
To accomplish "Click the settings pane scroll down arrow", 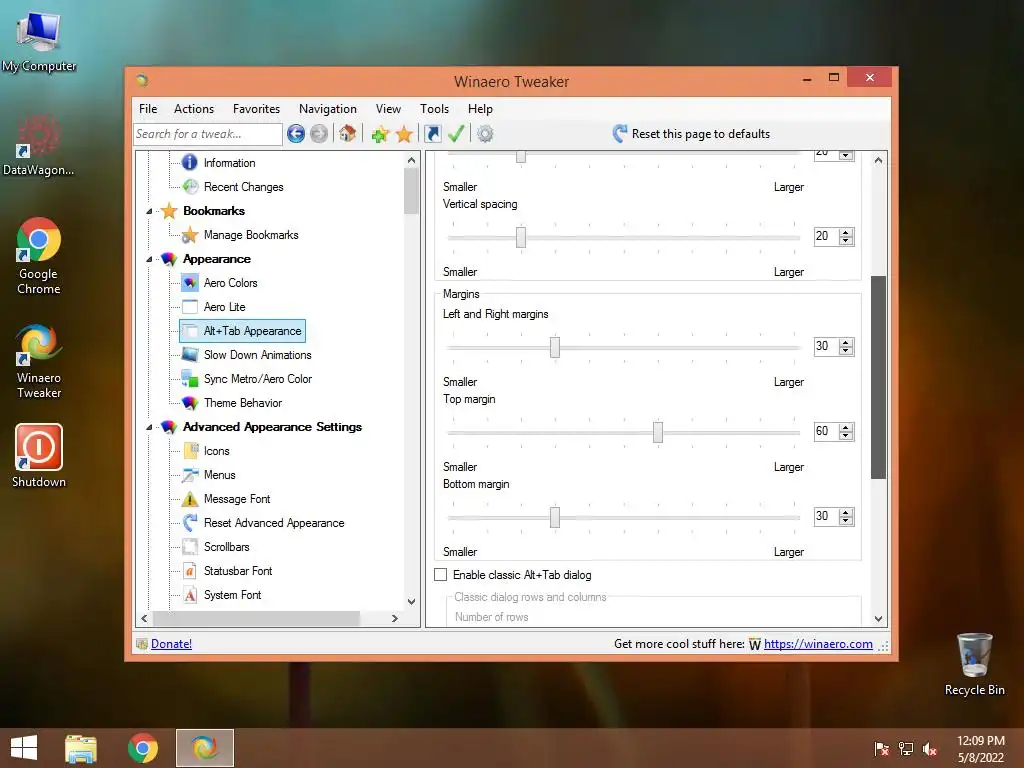I will tap(878, 619).
